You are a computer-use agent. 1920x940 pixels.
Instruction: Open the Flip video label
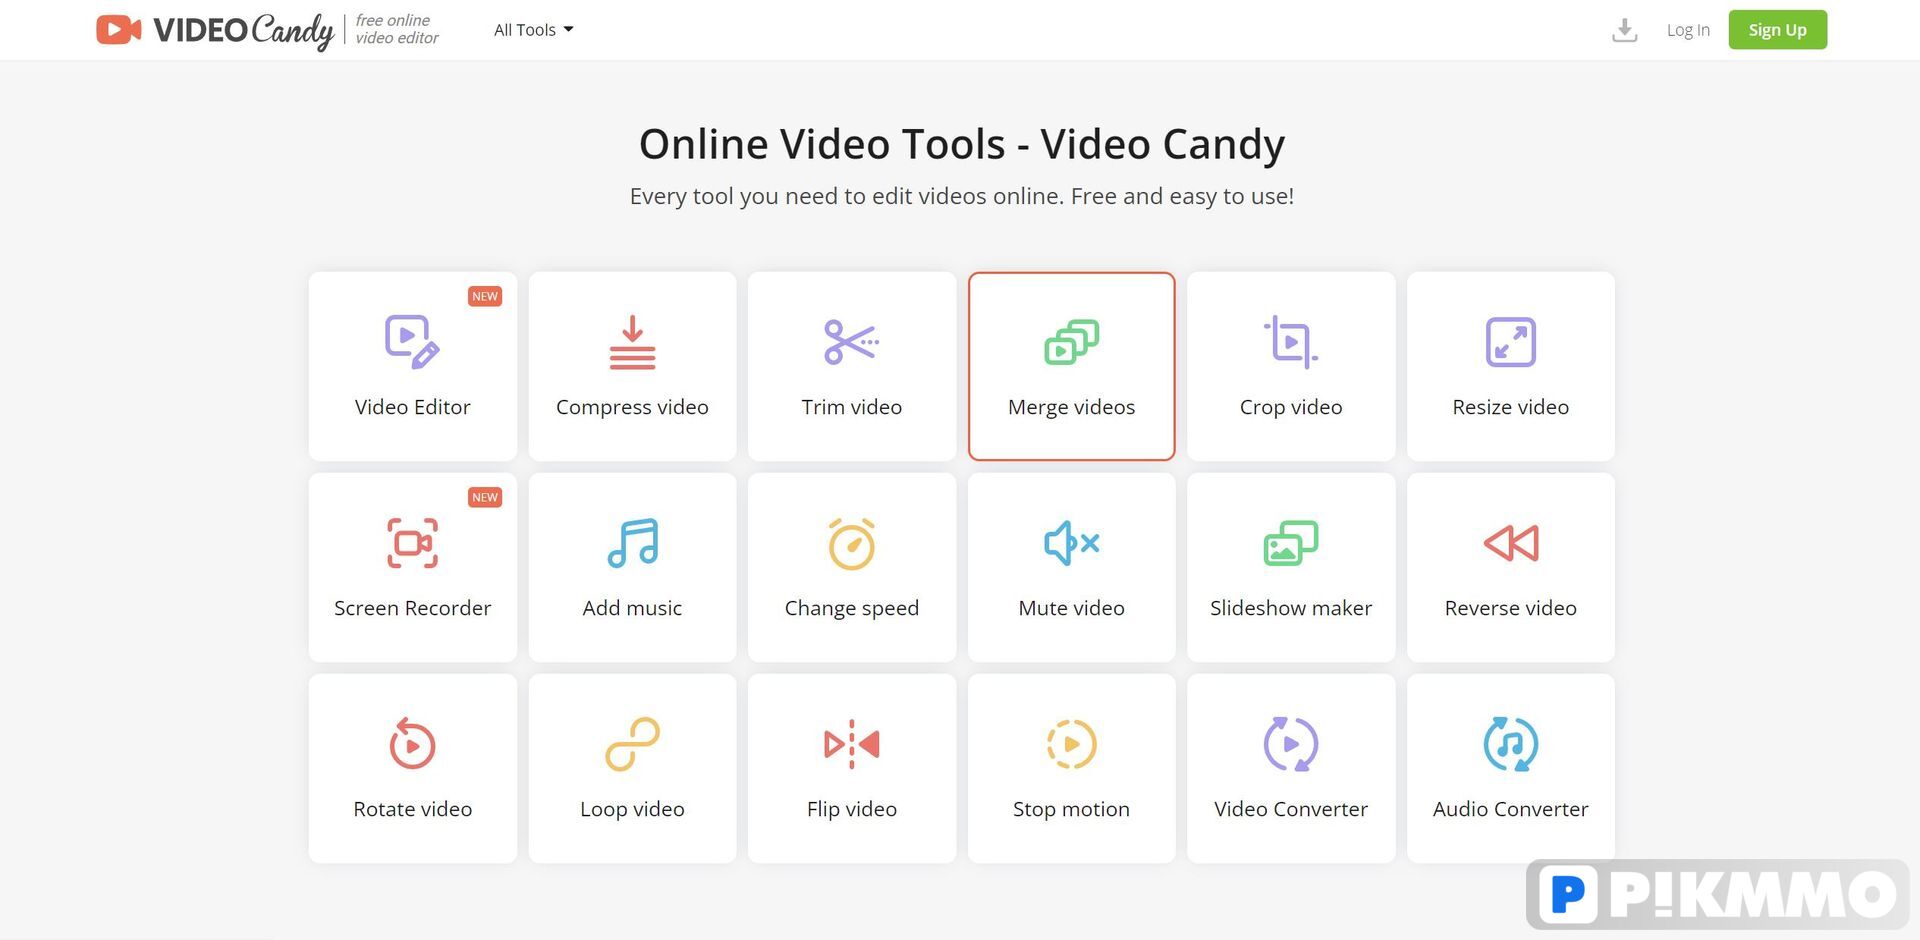[851, 809]
